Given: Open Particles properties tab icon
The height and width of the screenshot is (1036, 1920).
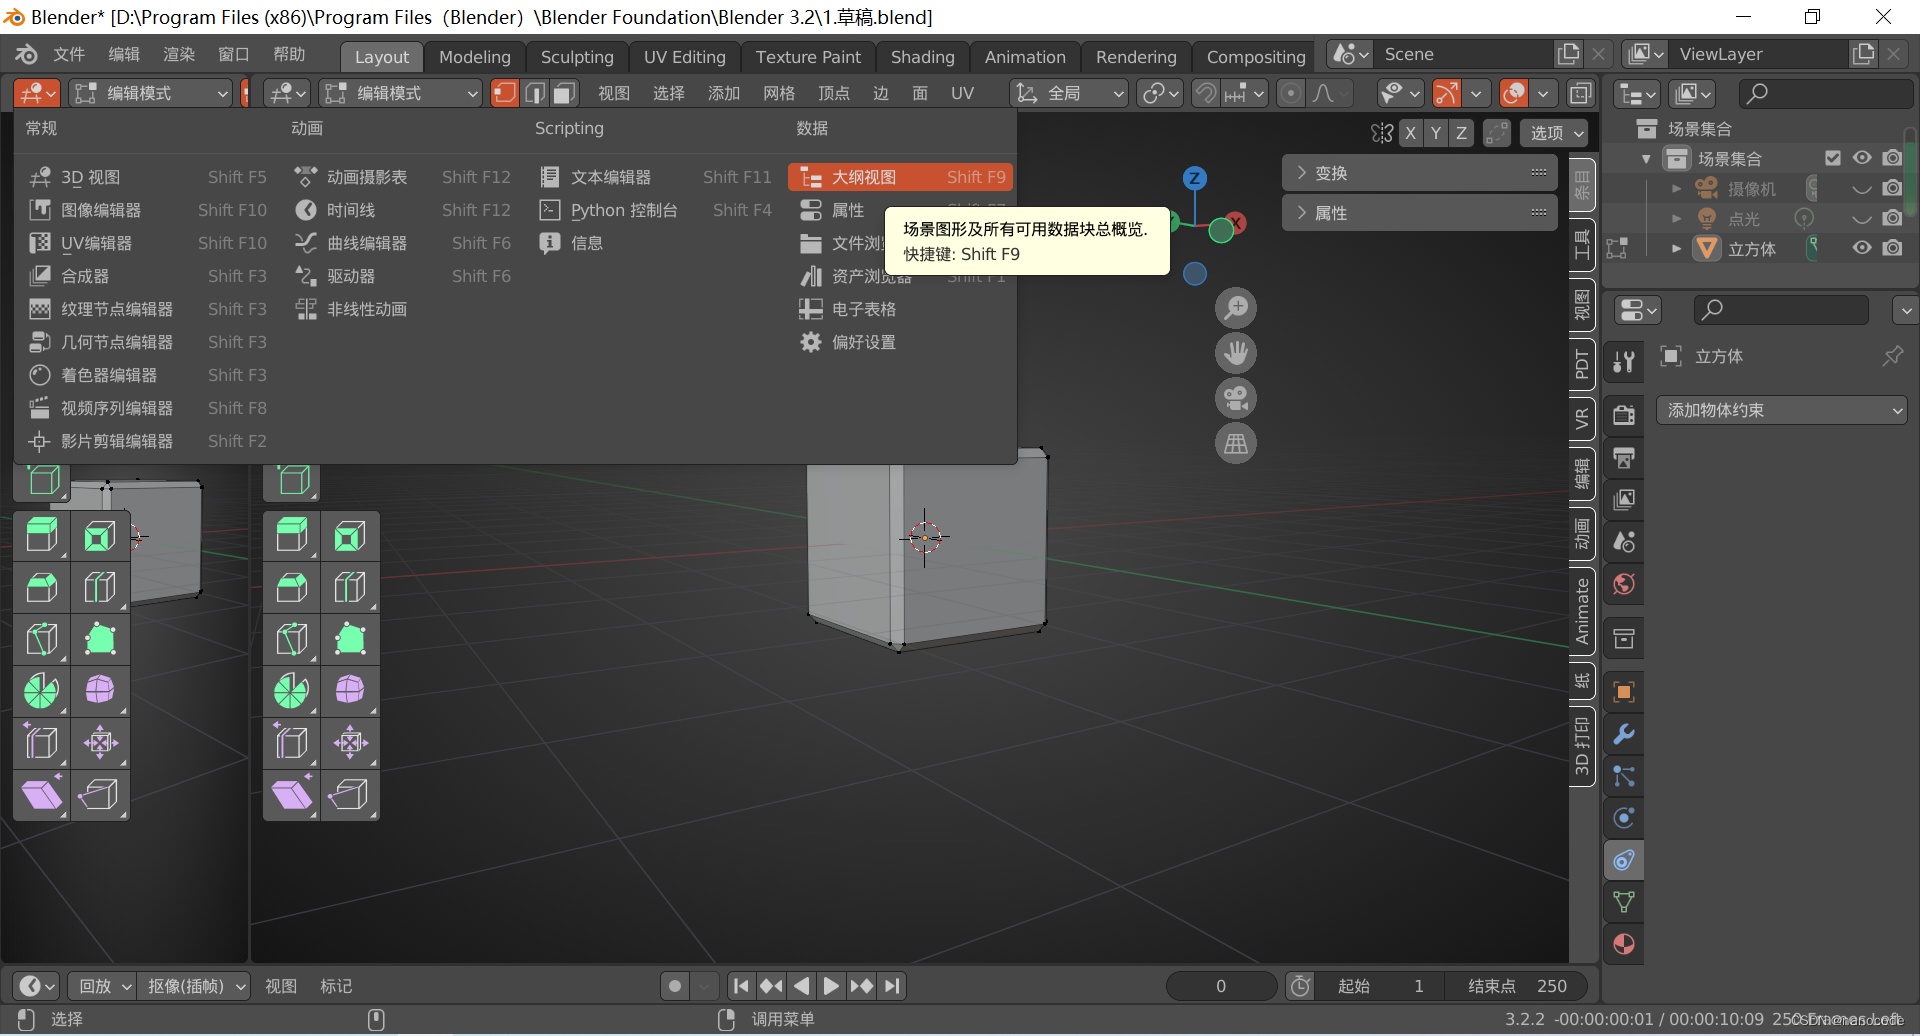Looking at the screenshot, I should tap(1624, 776).
